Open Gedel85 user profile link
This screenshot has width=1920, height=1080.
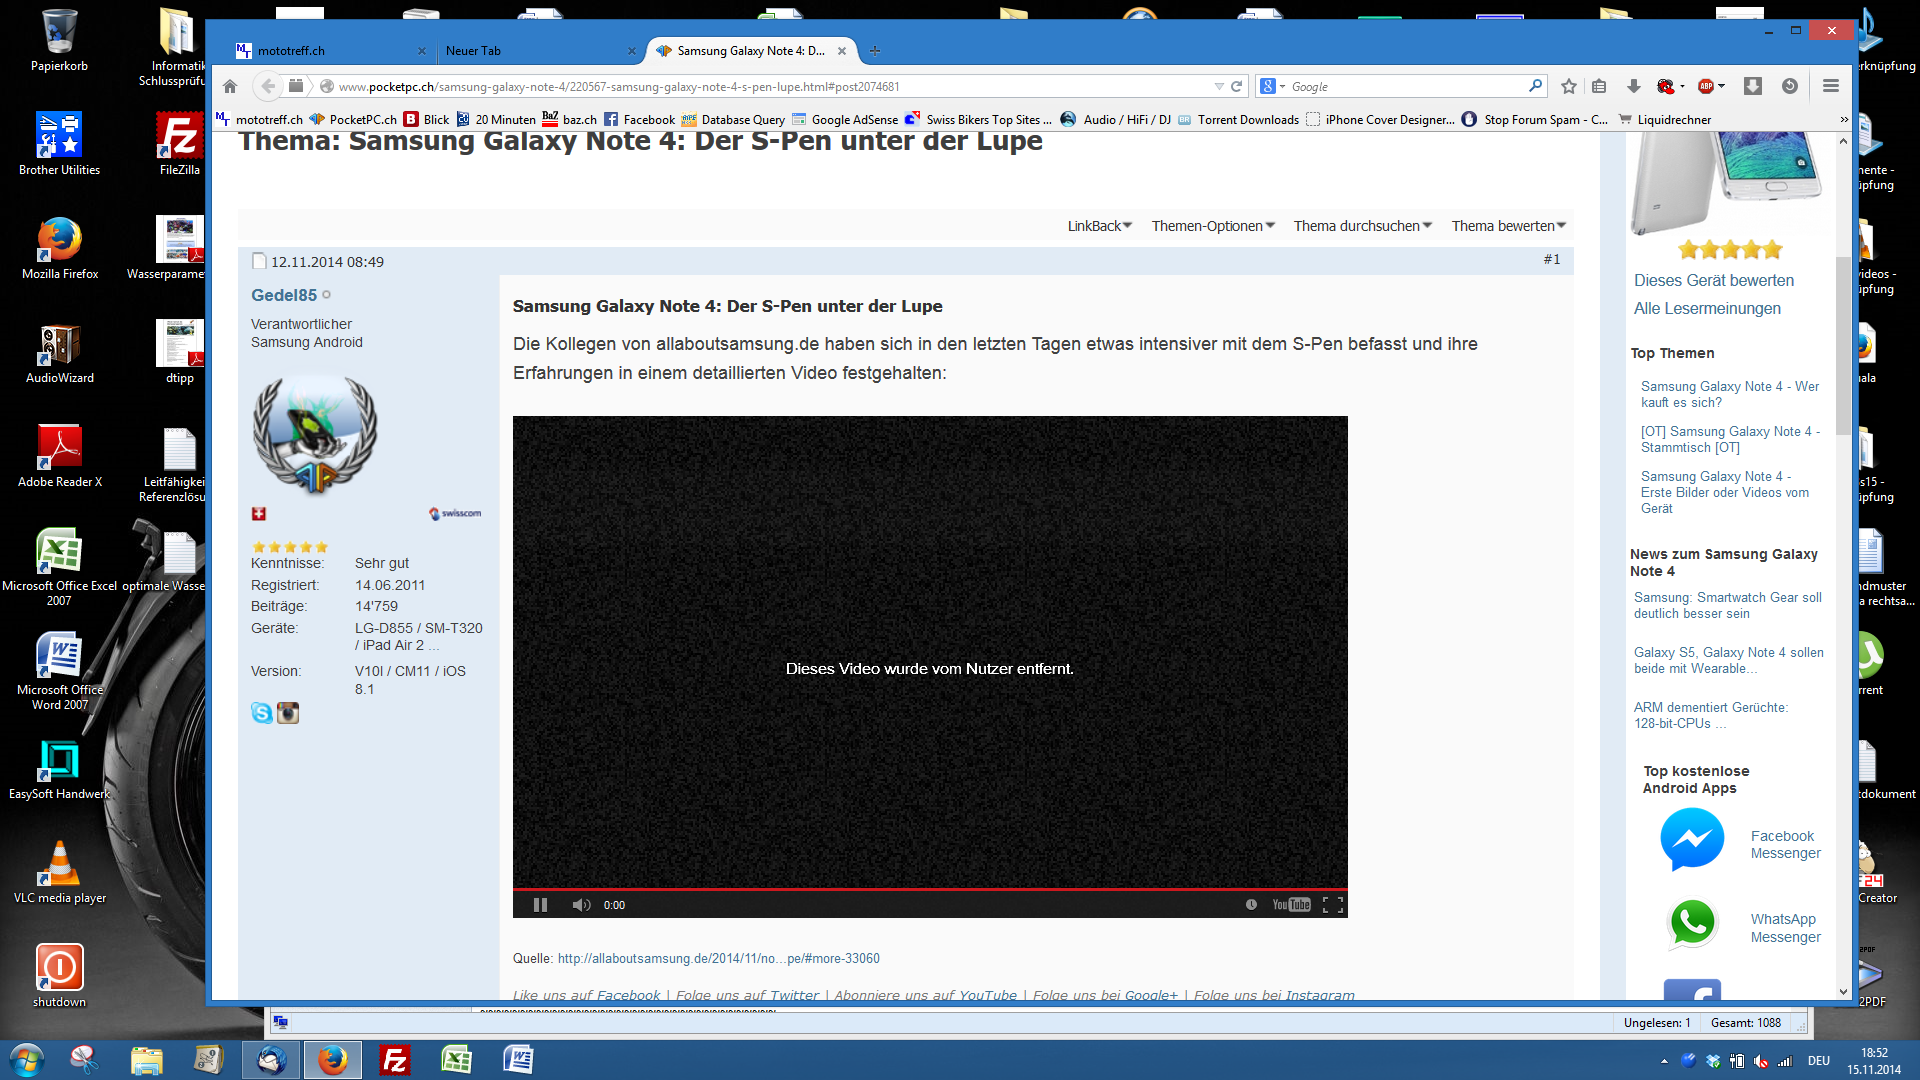[284, 295]
